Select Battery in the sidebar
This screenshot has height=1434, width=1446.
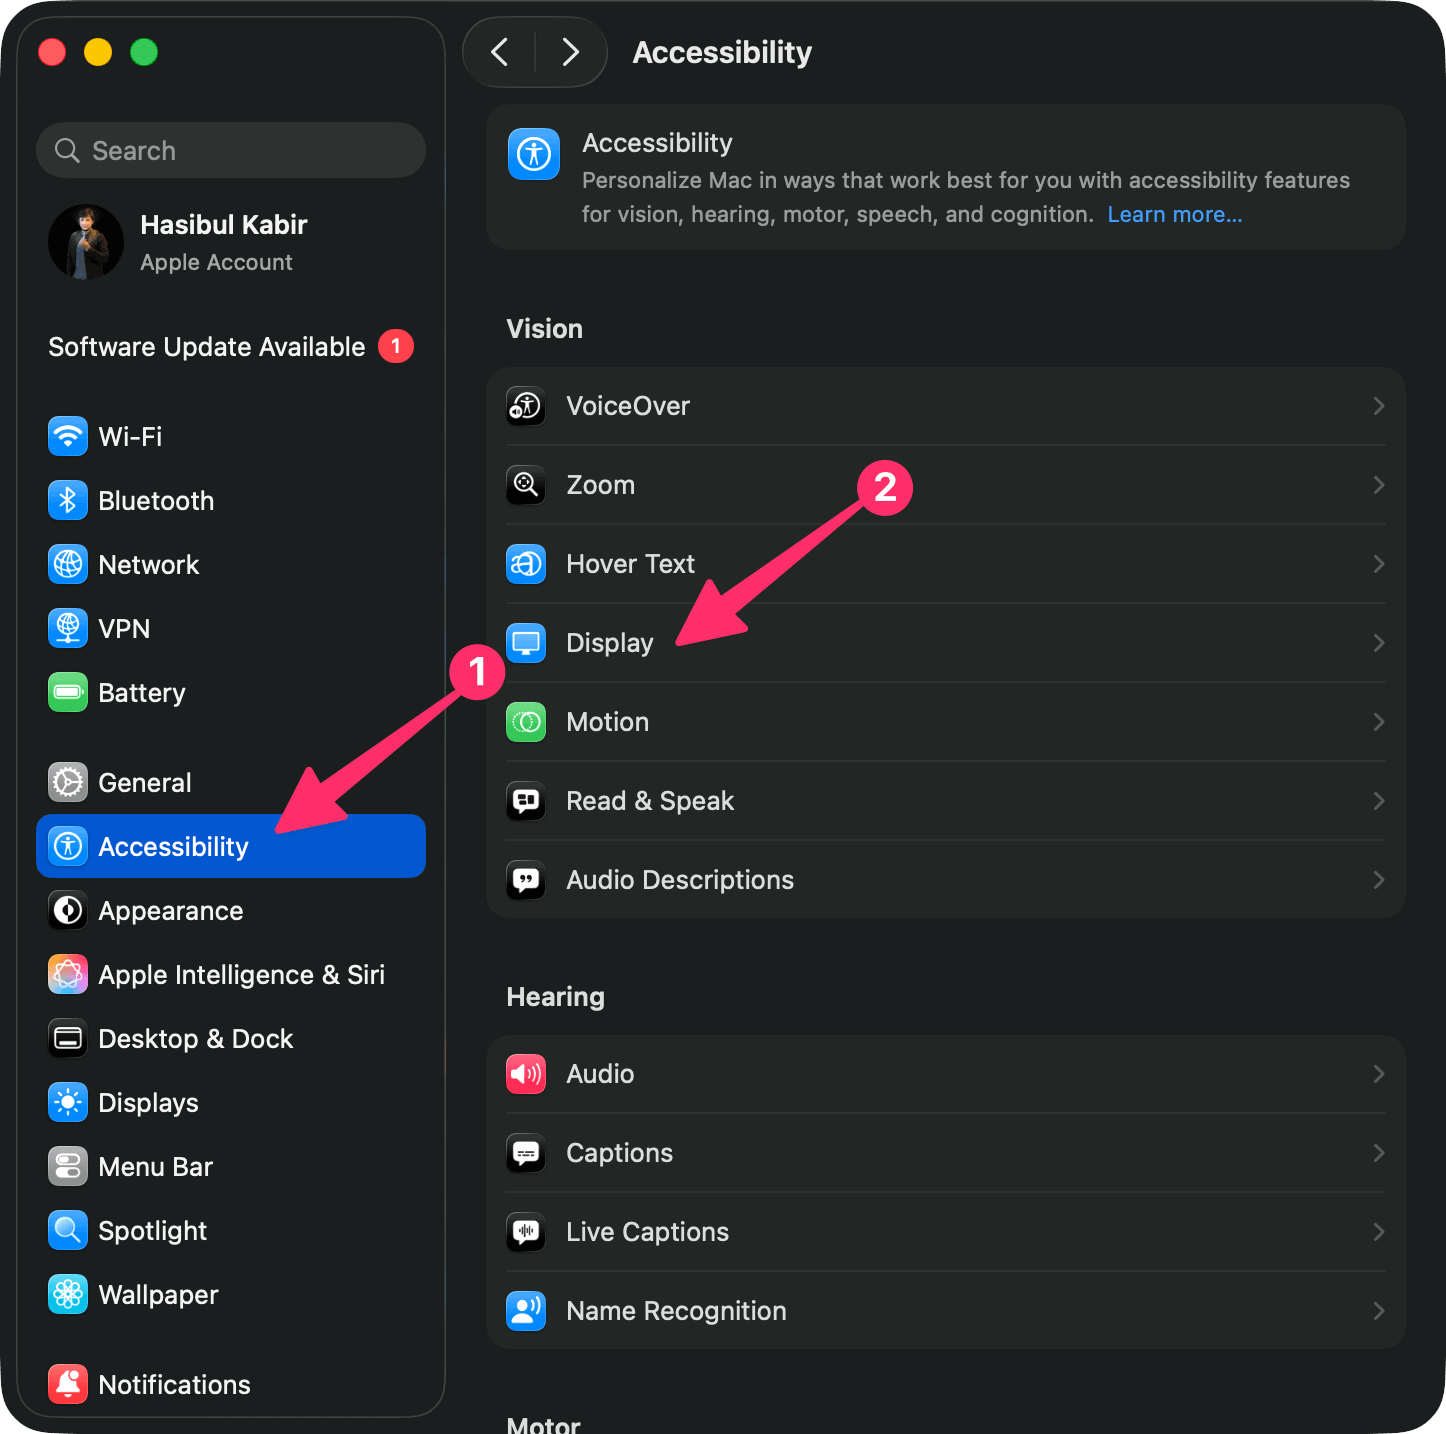pos(231,692)
